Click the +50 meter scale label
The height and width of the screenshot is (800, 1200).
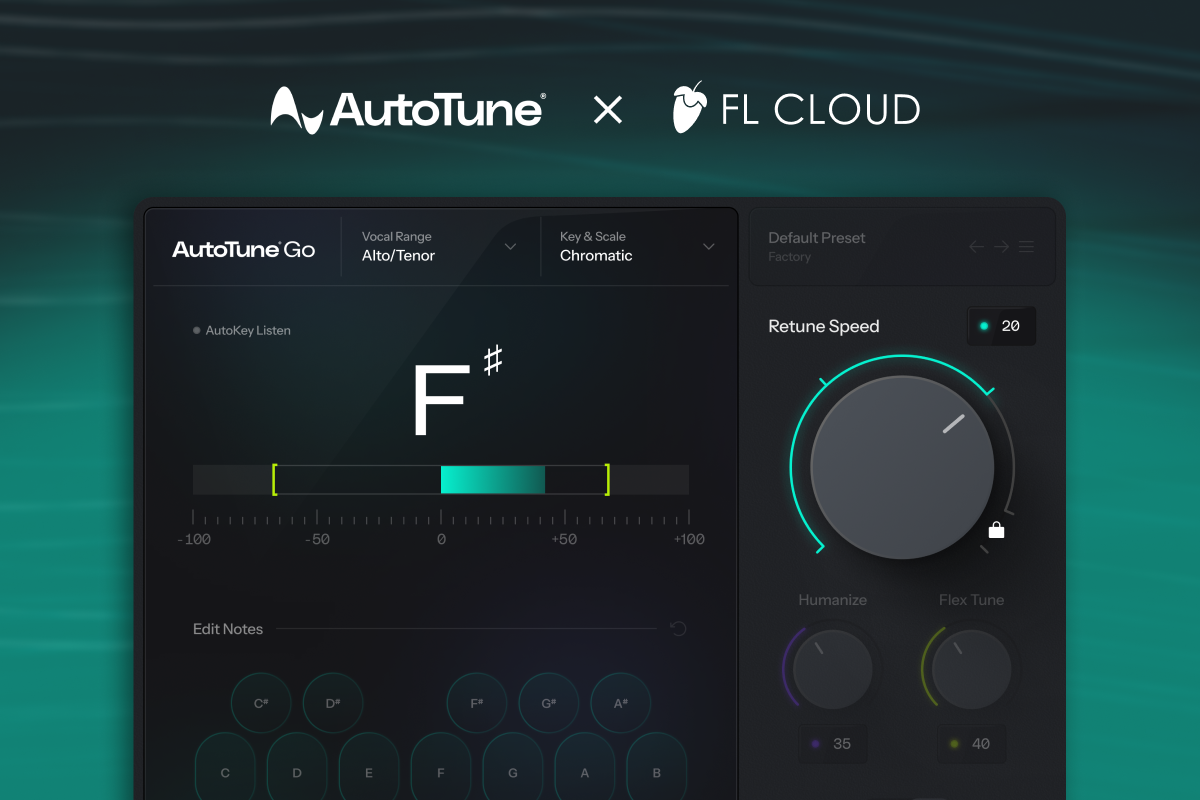[563, 539]
